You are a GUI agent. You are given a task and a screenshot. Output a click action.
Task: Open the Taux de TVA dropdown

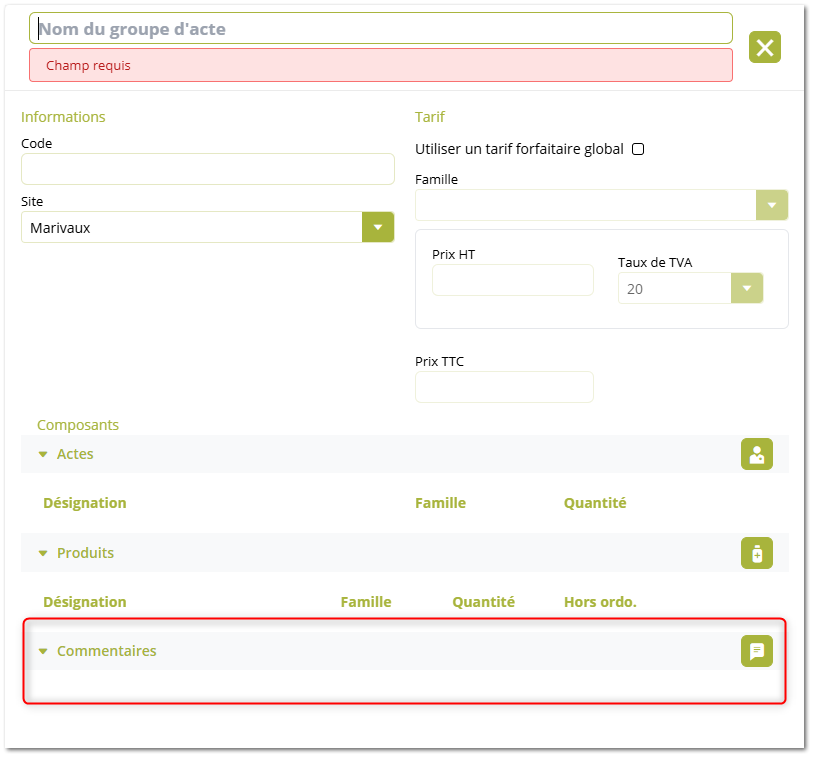[x=747, y=289]
